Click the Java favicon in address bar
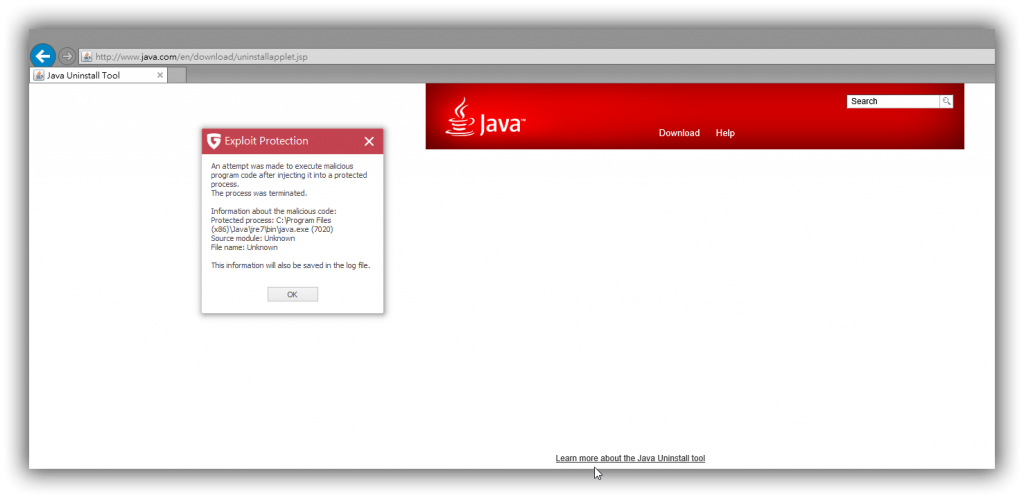The height and width of the screenshot is (497, 1024). [x=86, y=57]
